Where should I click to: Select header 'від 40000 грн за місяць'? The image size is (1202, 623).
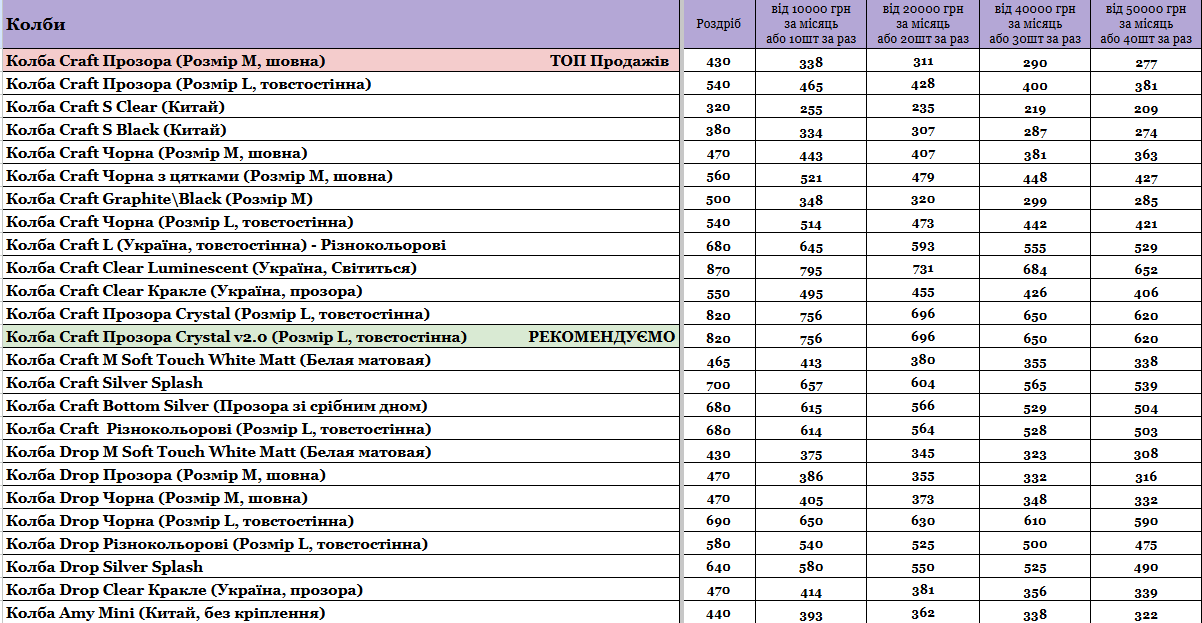[1035, 23]
